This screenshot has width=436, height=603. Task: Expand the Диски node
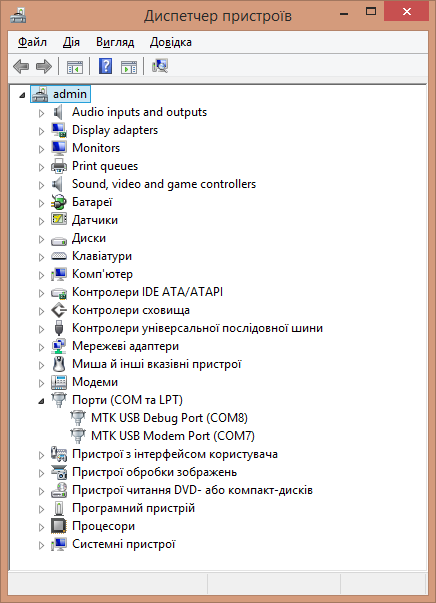42,239
